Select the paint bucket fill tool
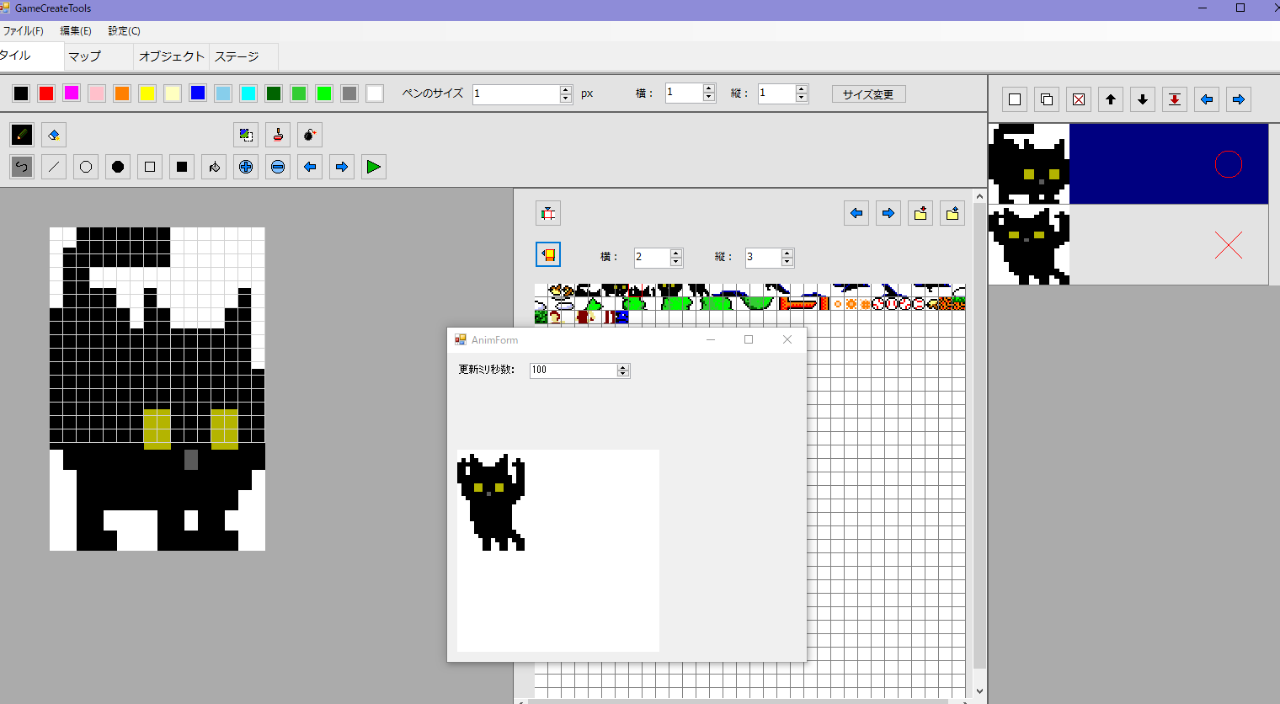Image resolution: width=1280 pixels, height=704 pixels. pos(214,167)
